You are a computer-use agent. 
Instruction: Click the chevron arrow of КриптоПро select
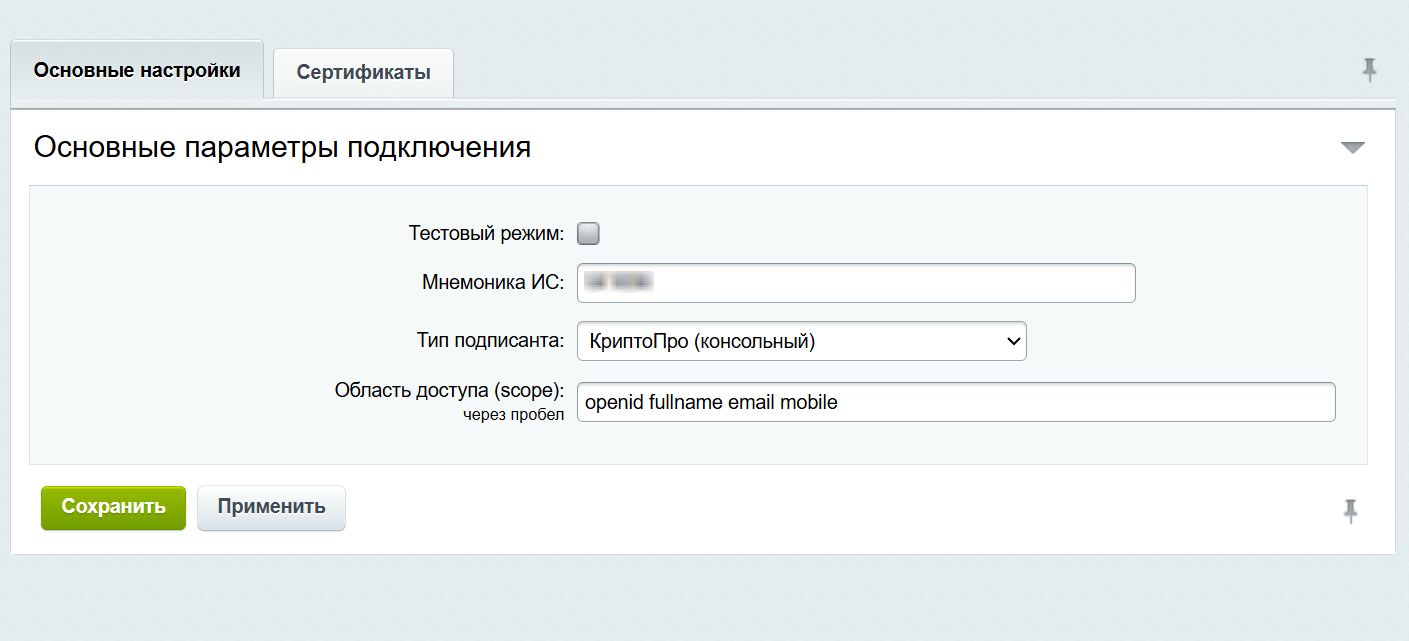tap(1013, 342)
